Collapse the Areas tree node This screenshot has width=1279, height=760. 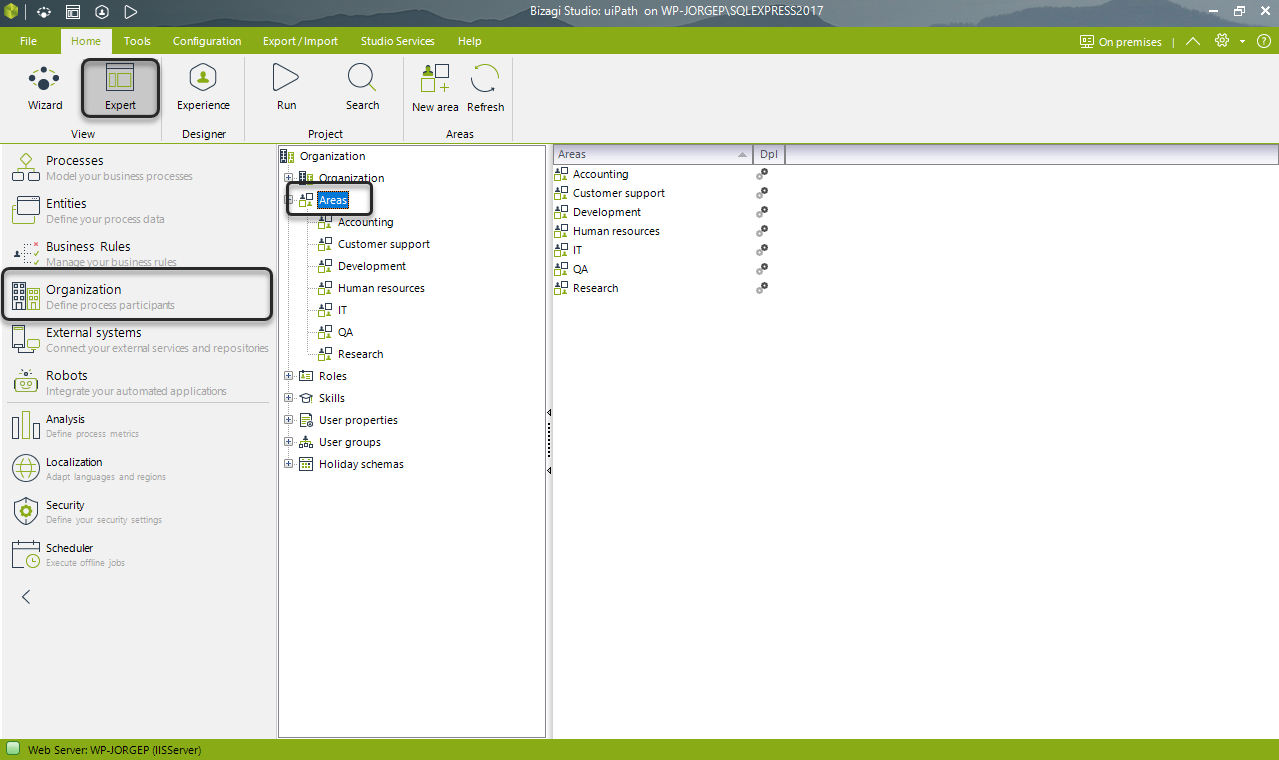point(289,200)
